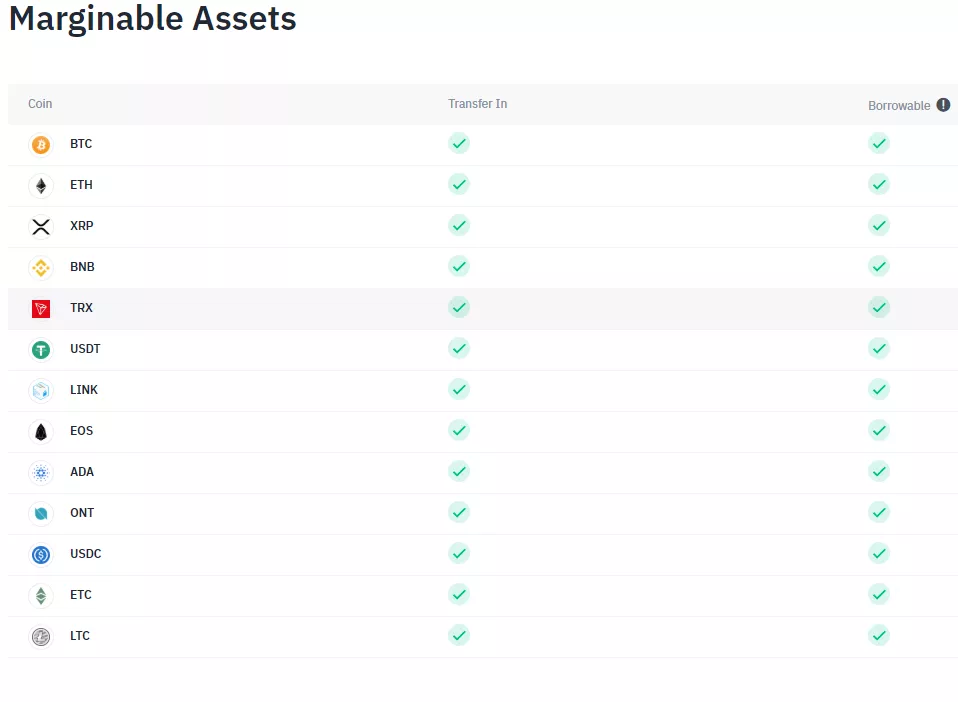Click the red TRX coin icon

(40, 308)
